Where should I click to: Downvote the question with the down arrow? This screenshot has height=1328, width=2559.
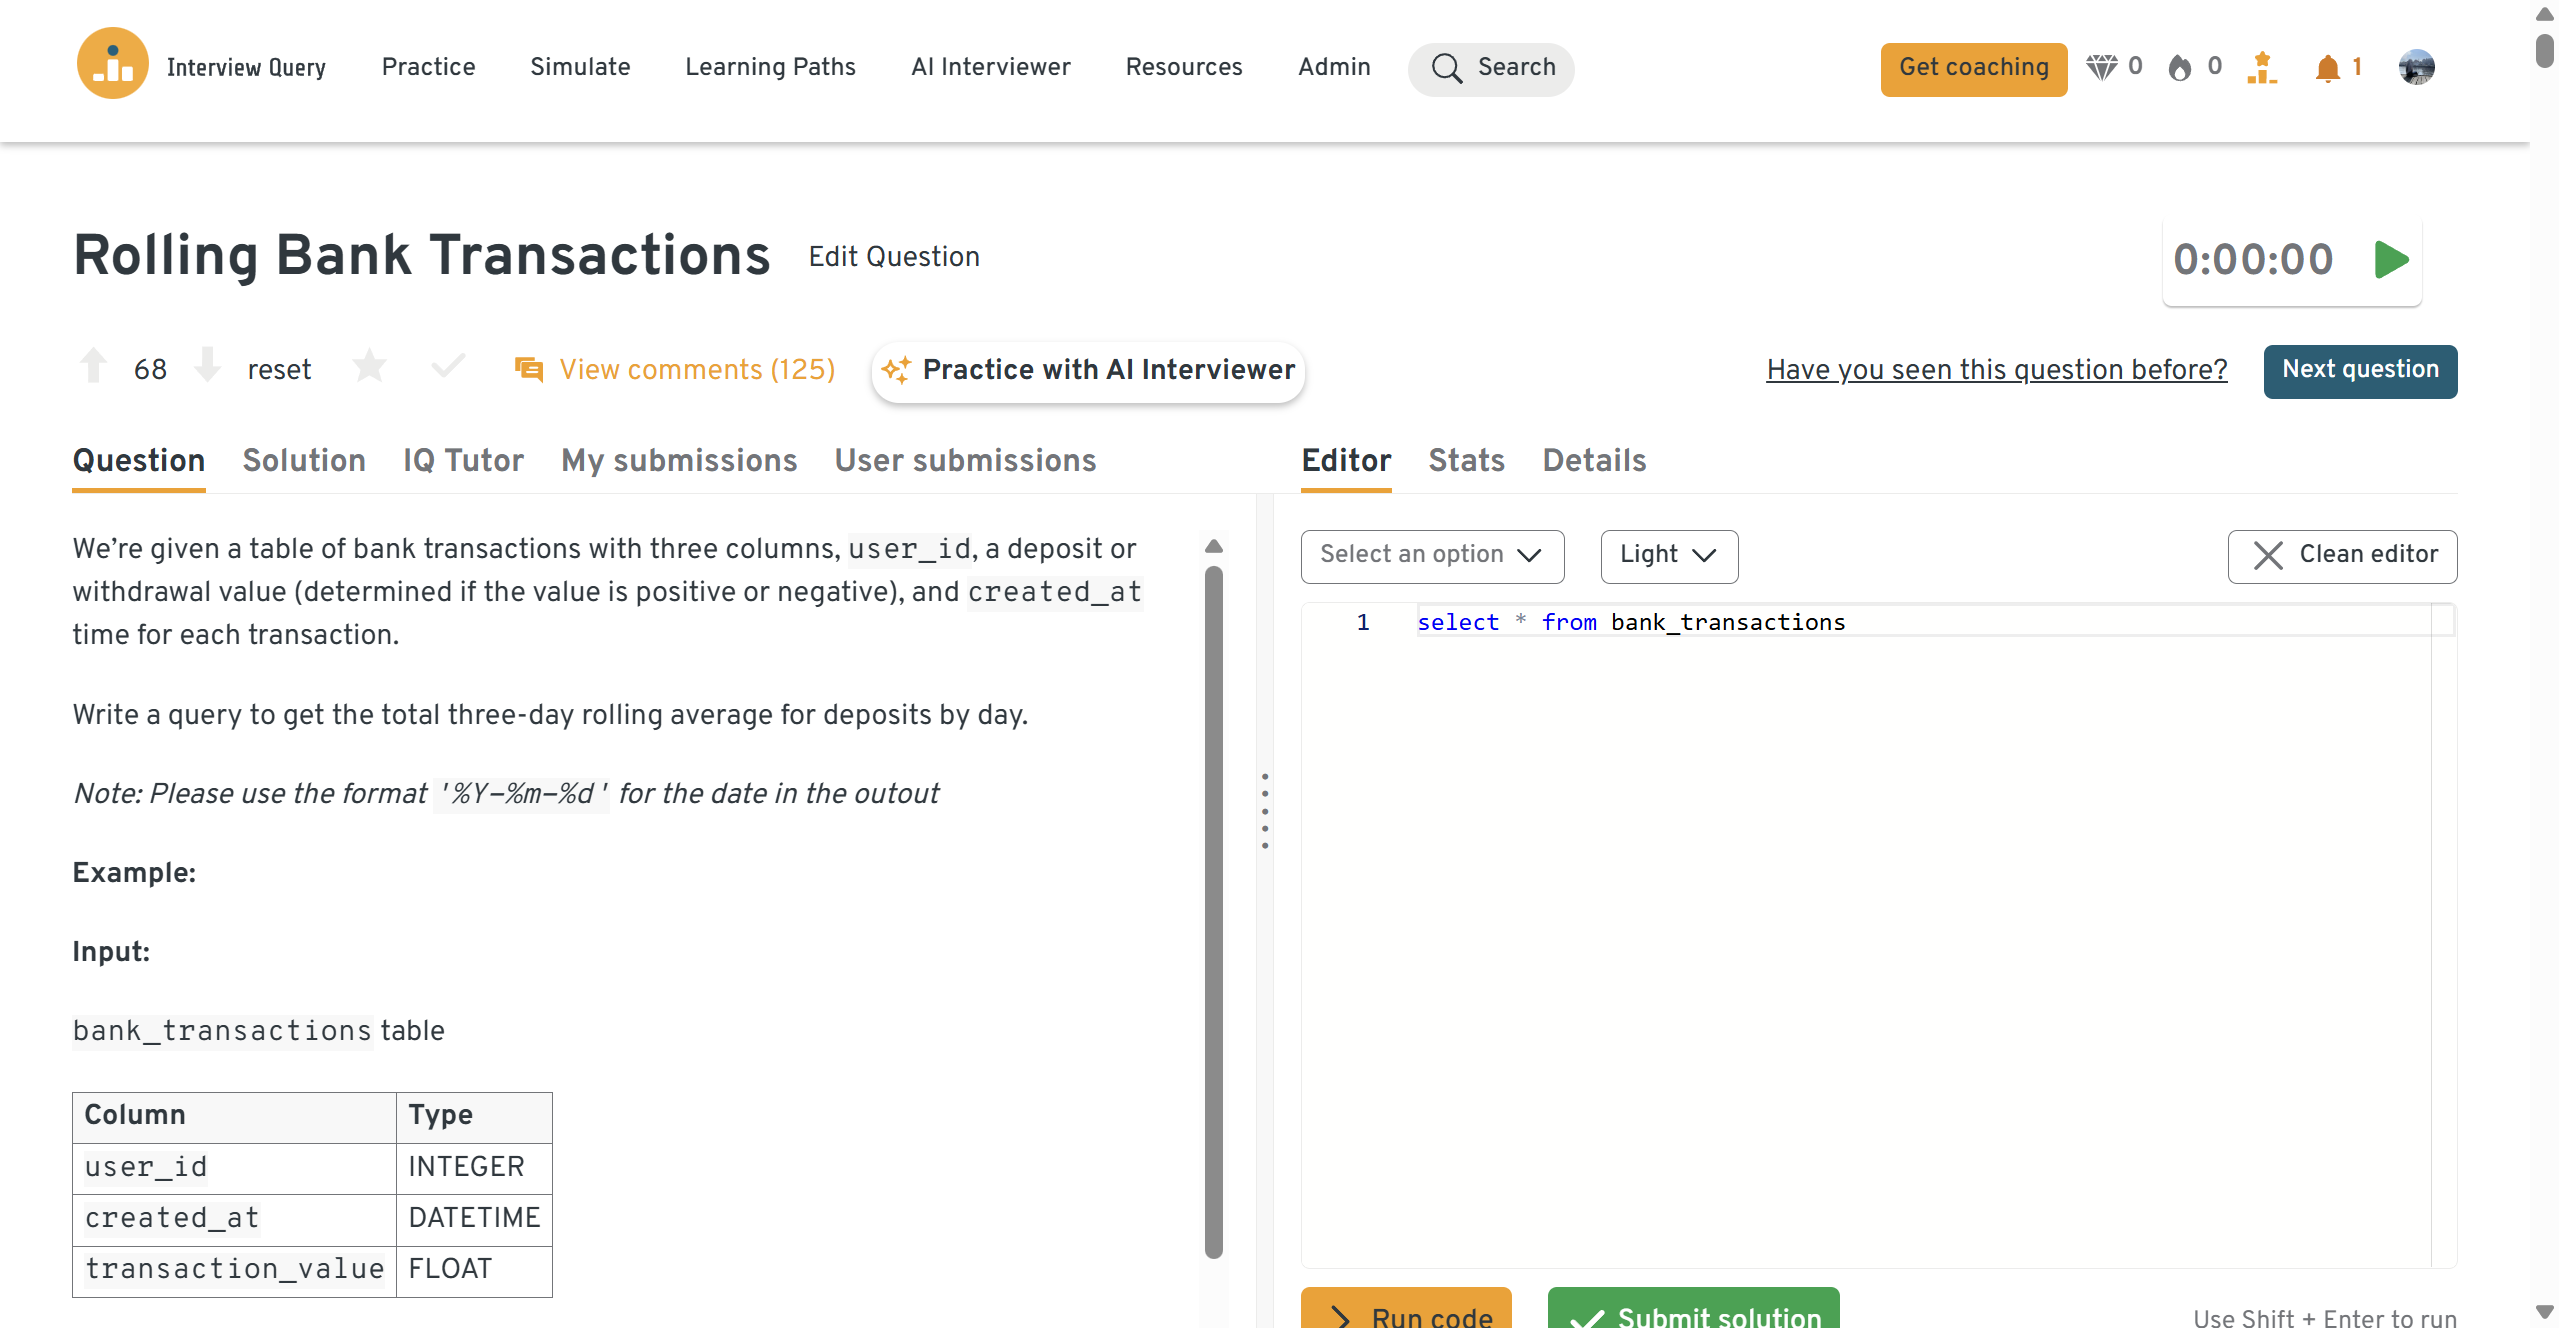pos(208,366)
